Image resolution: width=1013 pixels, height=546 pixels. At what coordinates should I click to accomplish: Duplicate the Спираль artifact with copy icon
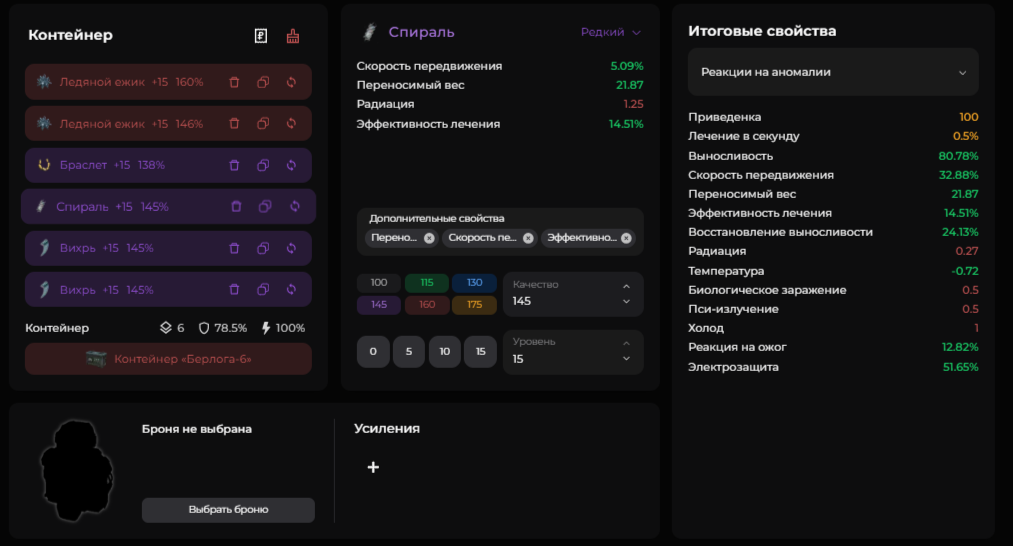click(x=265, y=207)
